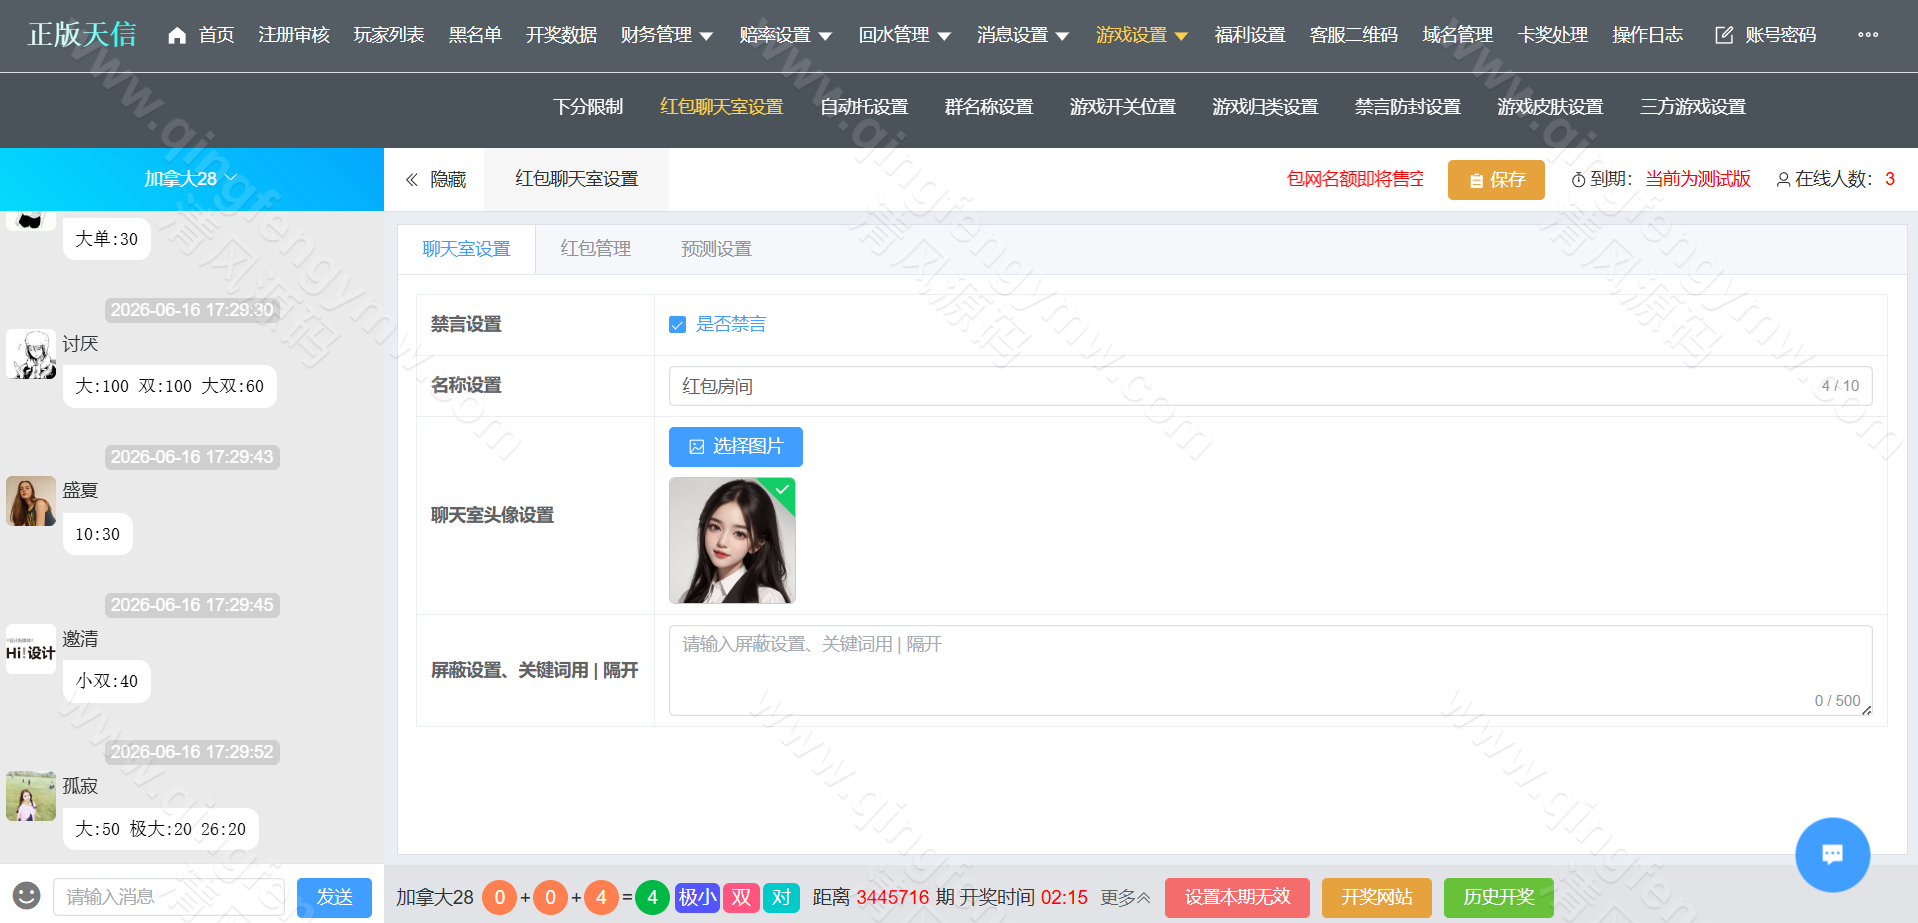Open 群名称设置 submenu item

pyautogui.click(x=989, y=107)
